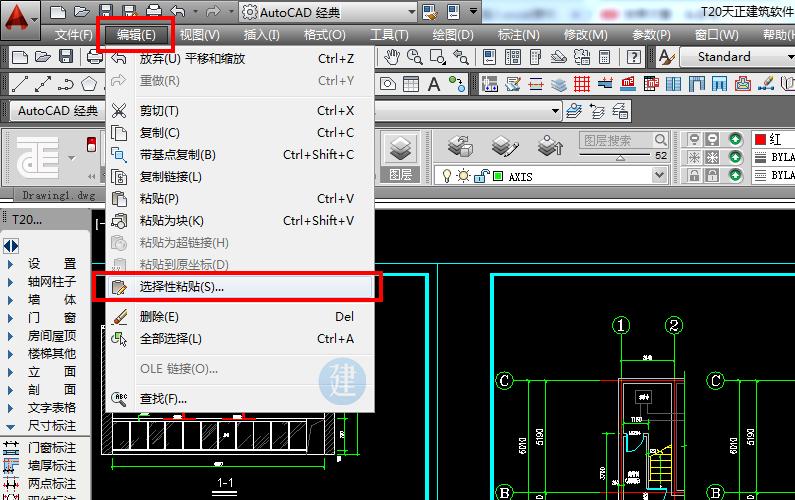
Task: Open the 红 color dropdown
Action: click(773, 139)
